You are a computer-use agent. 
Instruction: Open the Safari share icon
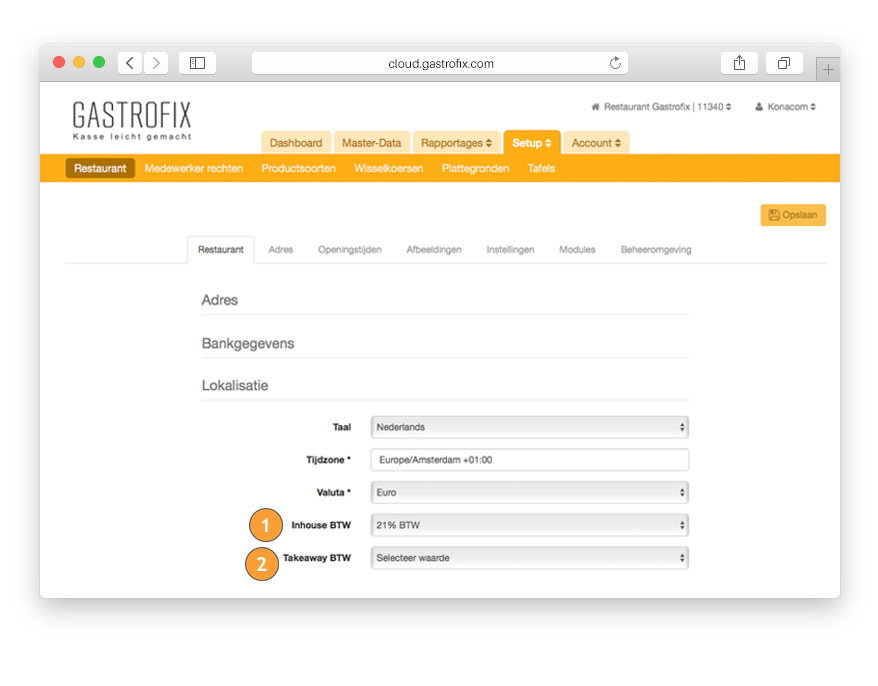(739, 63)
